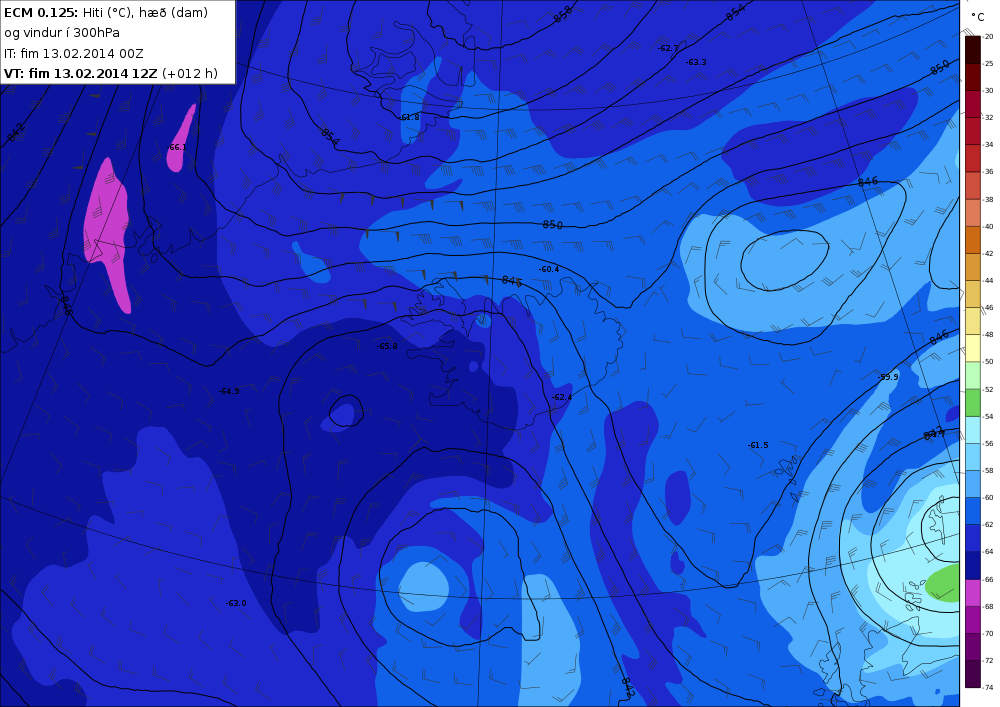Click the 850 contour label above the -60.4 value

pyautogui.click(x=552, y=224)
